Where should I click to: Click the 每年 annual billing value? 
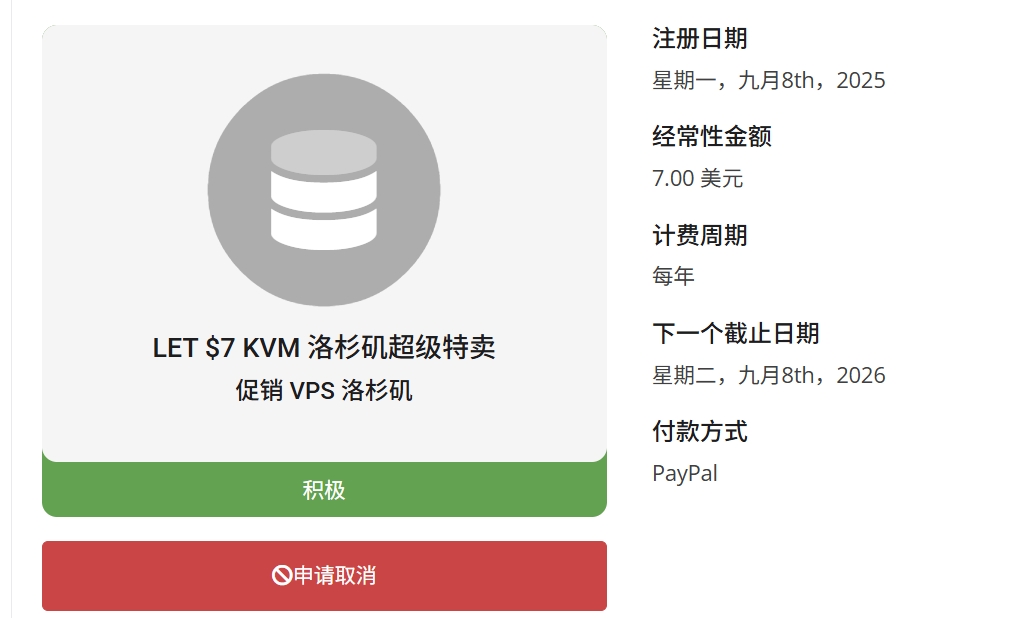[673, 276]
